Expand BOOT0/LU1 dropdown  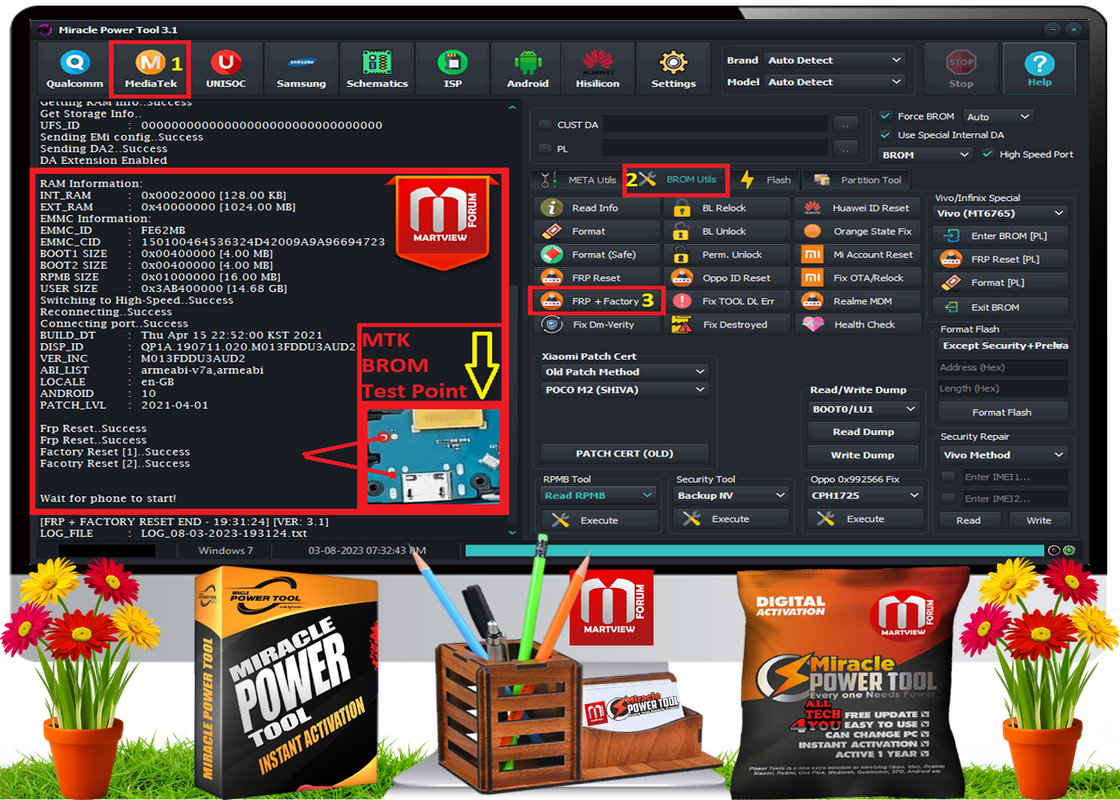pyautogui.click(x=864, y=409)
